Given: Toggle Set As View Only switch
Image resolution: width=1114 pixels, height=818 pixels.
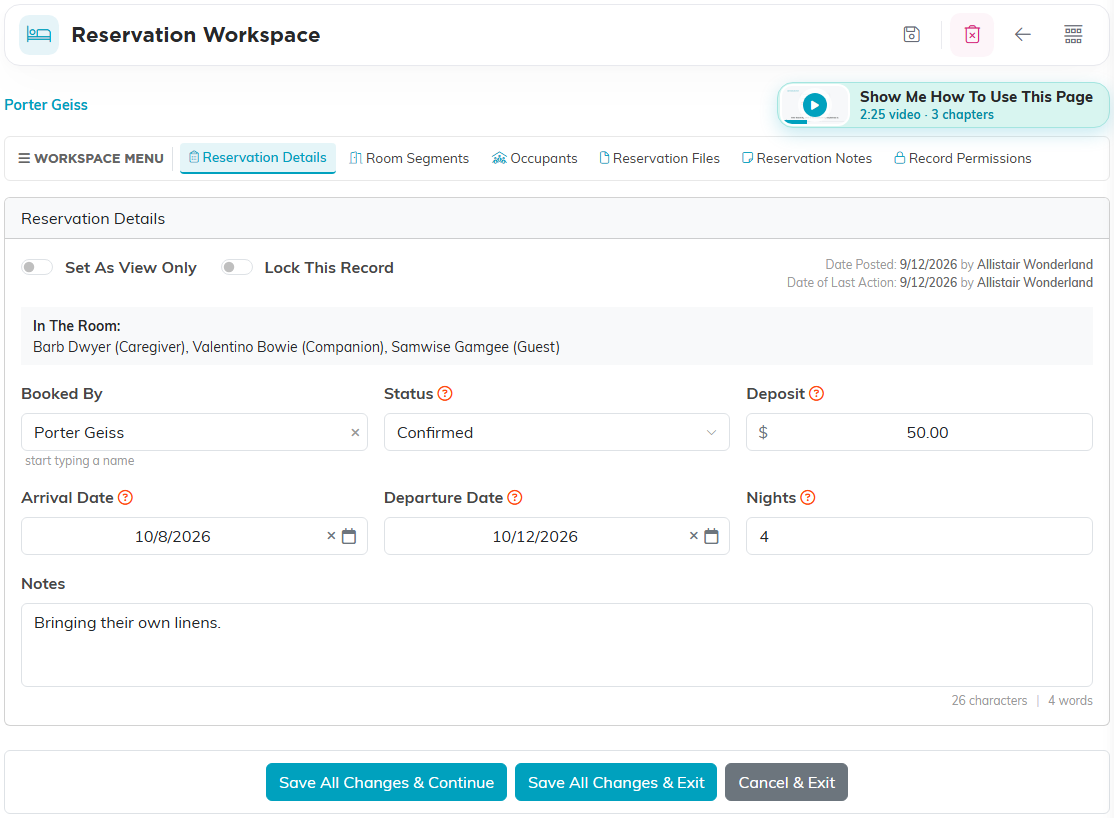Looking at the screenshot, I should click(37, 267).
